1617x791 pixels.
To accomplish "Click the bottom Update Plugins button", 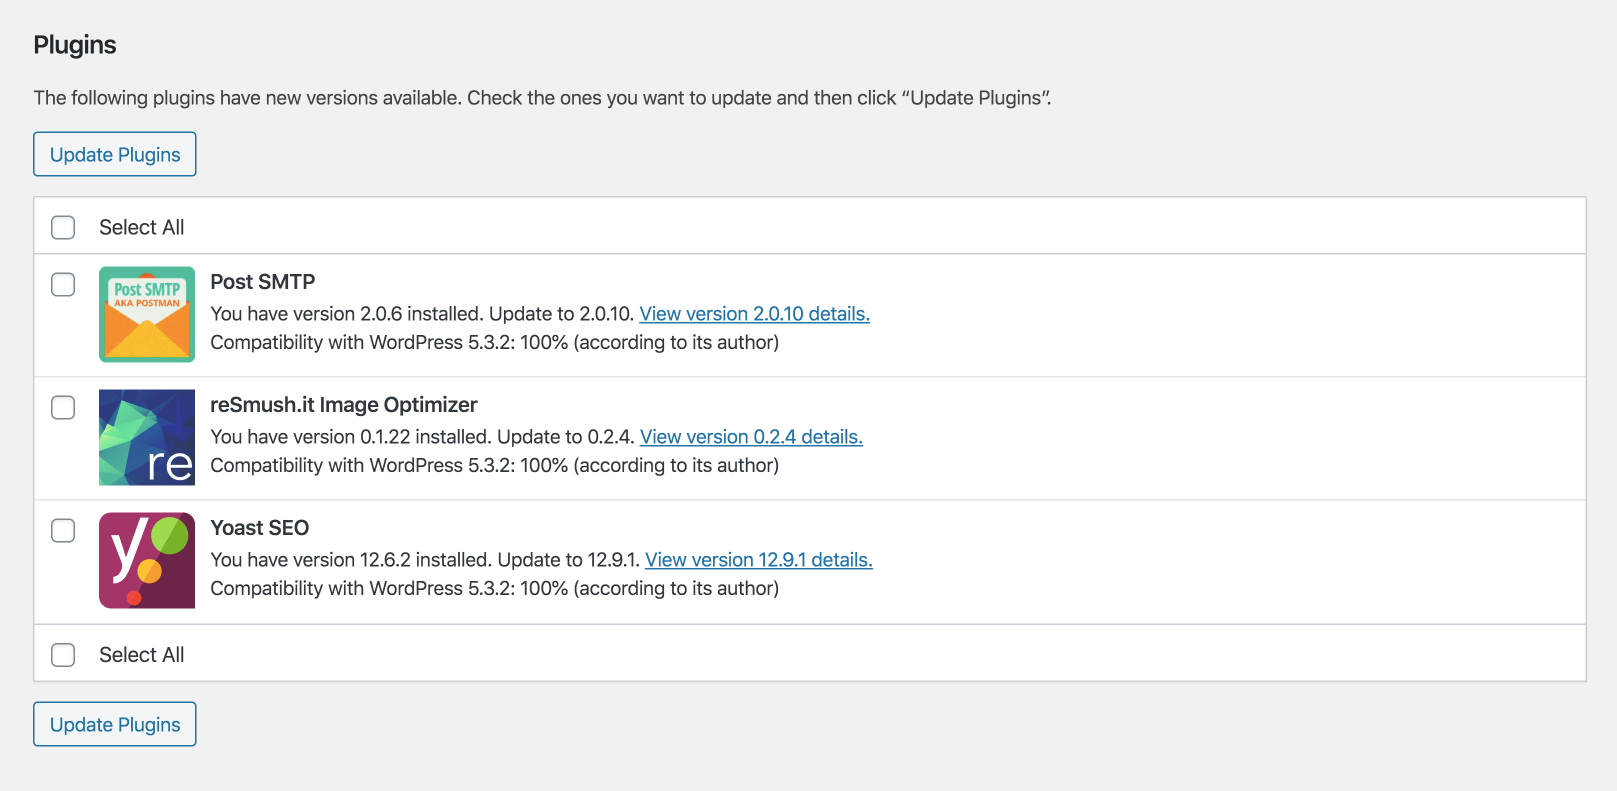I will 115,724.
